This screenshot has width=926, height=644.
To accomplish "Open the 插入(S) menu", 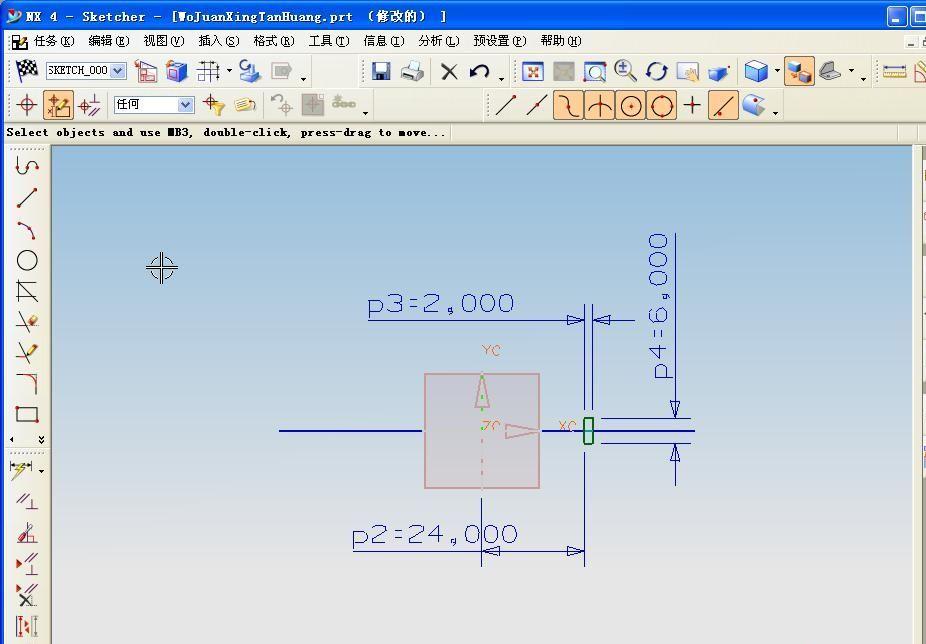I will click(218, 41).
